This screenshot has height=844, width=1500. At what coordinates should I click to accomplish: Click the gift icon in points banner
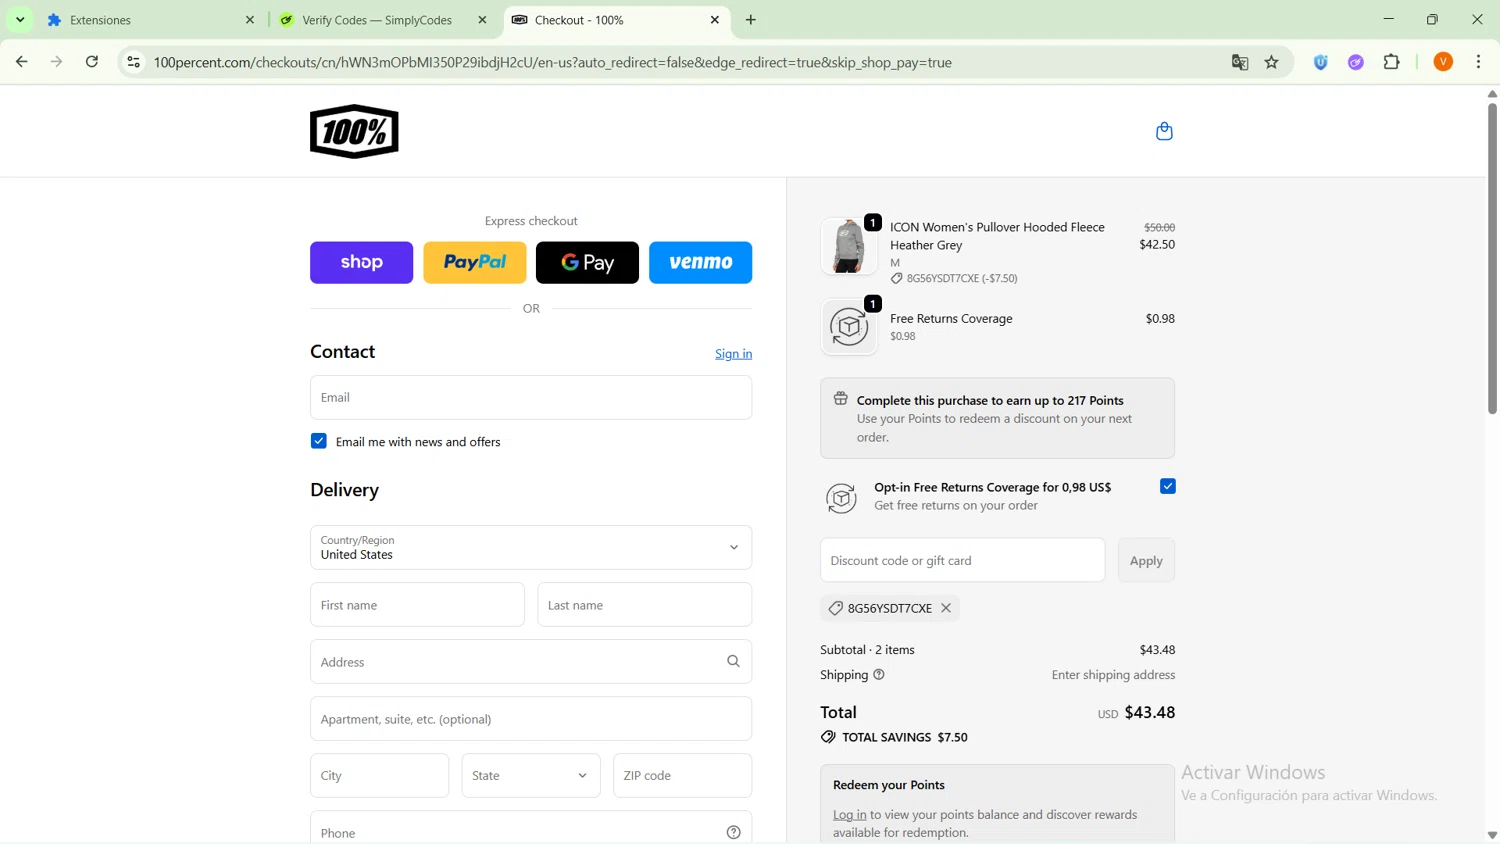841,399
